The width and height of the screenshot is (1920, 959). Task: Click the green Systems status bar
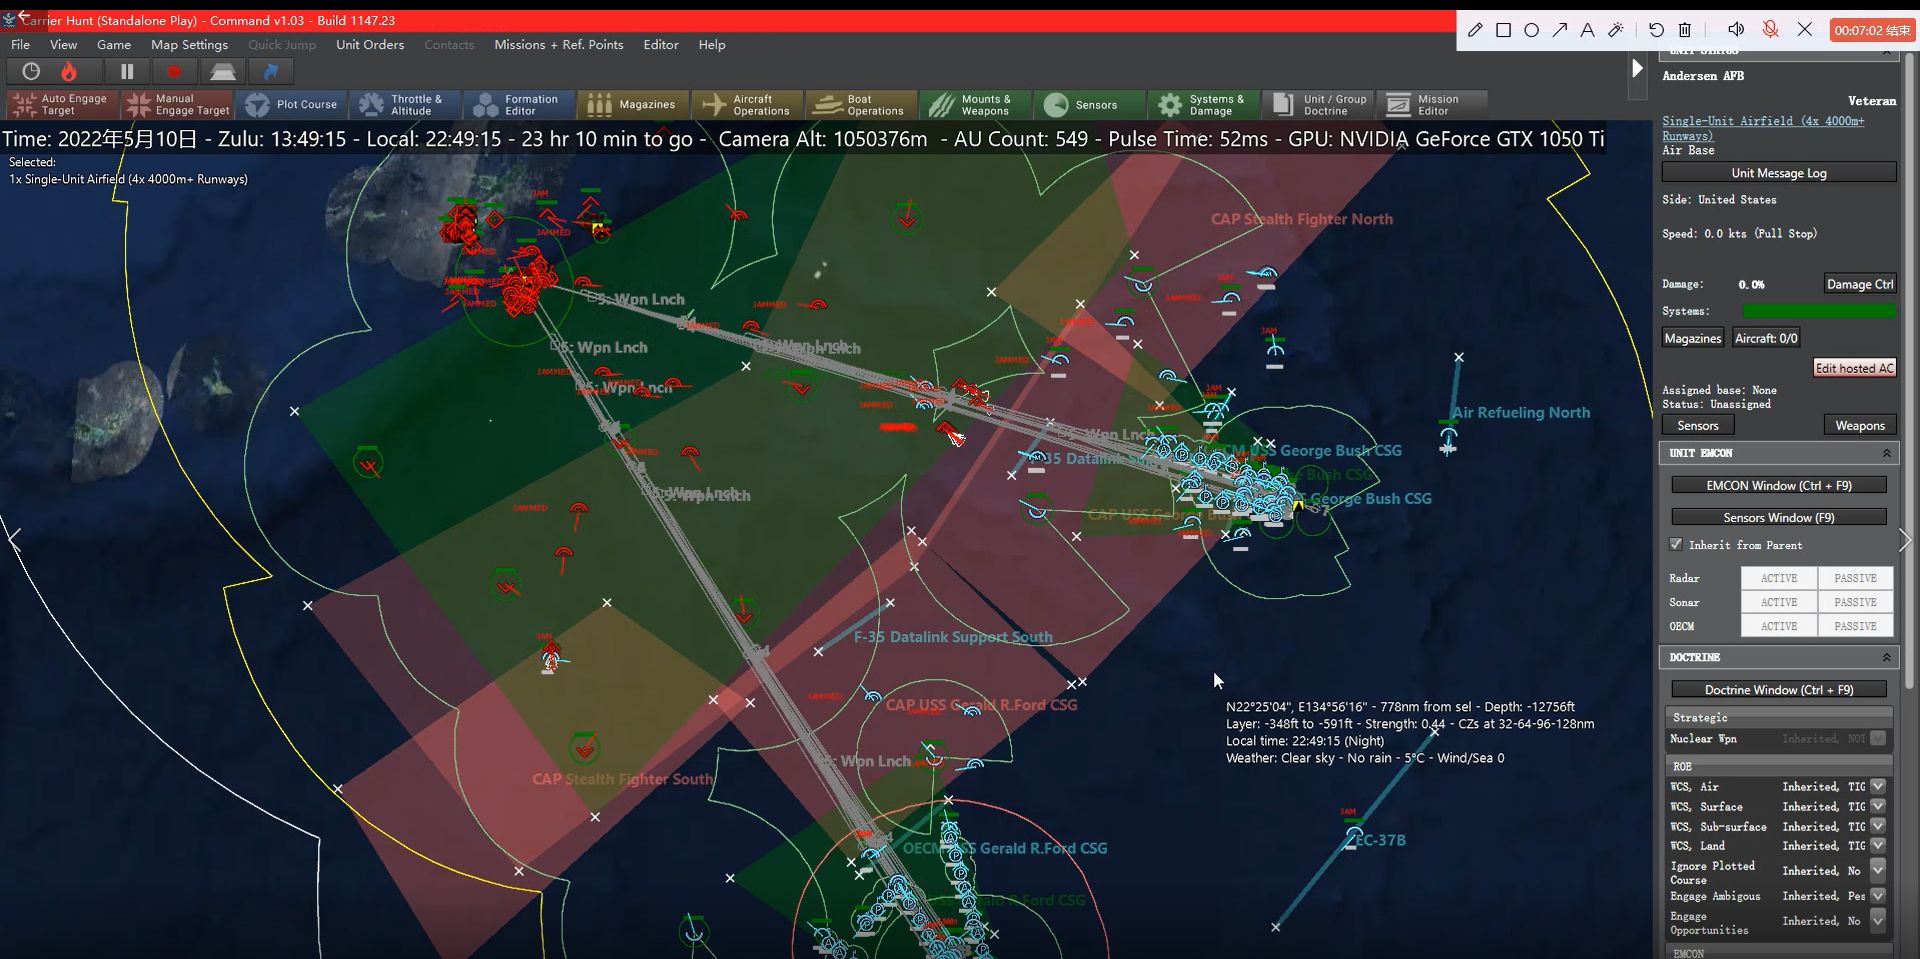tap(1819, 311)
